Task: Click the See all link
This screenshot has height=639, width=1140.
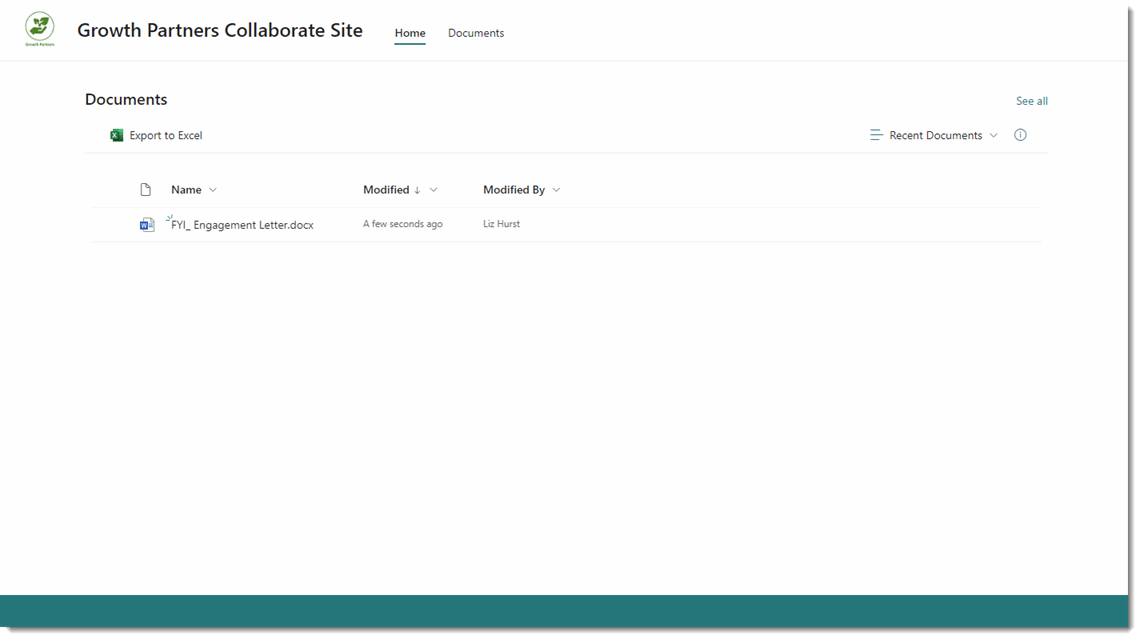Action: pos(1032,101)
